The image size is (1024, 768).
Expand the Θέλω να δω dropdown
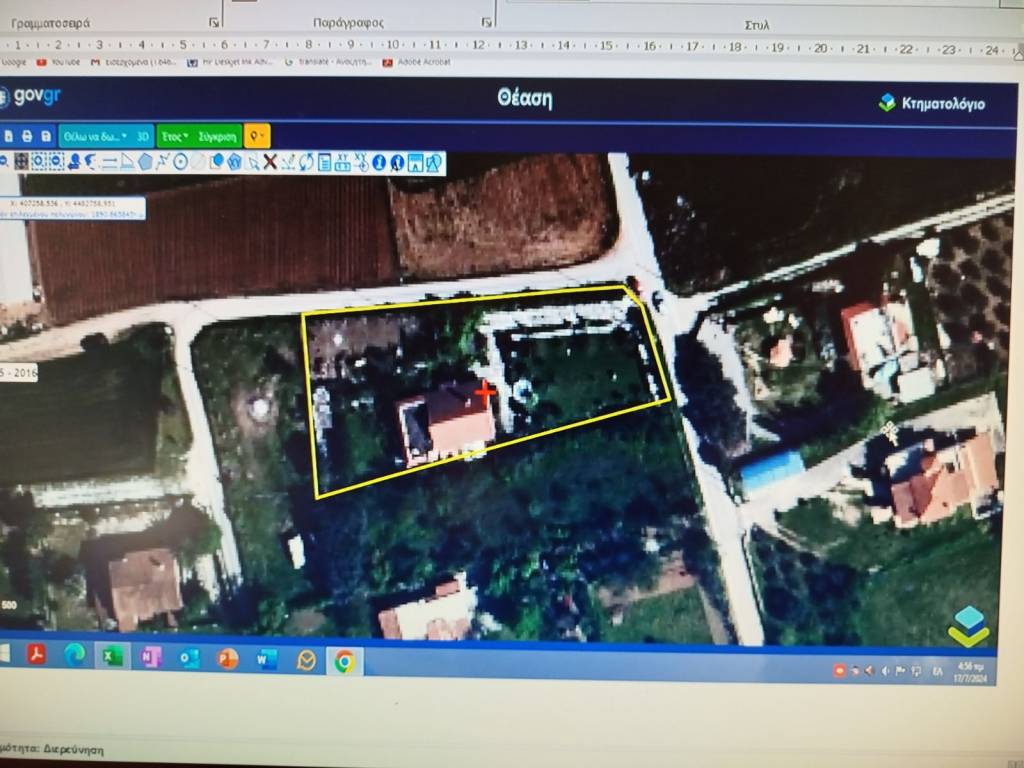(x=95, y=136)
